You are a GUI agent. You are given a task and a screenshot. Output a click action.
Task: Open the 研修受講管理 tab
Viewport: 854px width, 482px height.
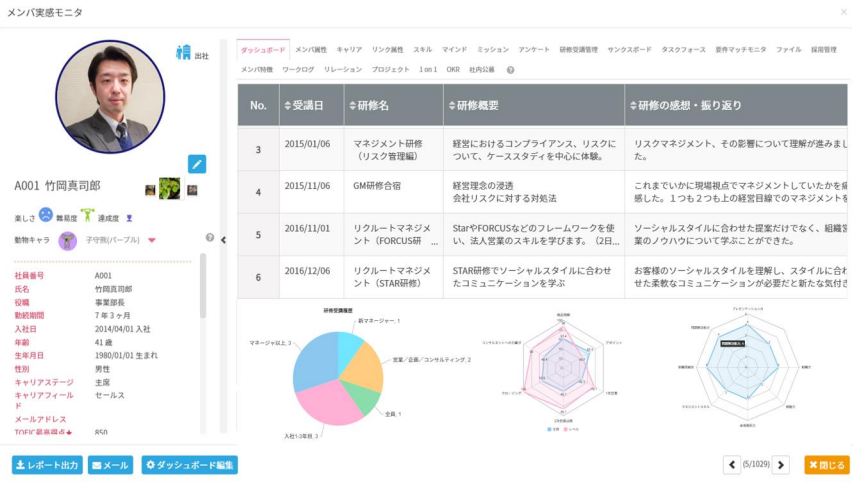(x=578, y=50)
